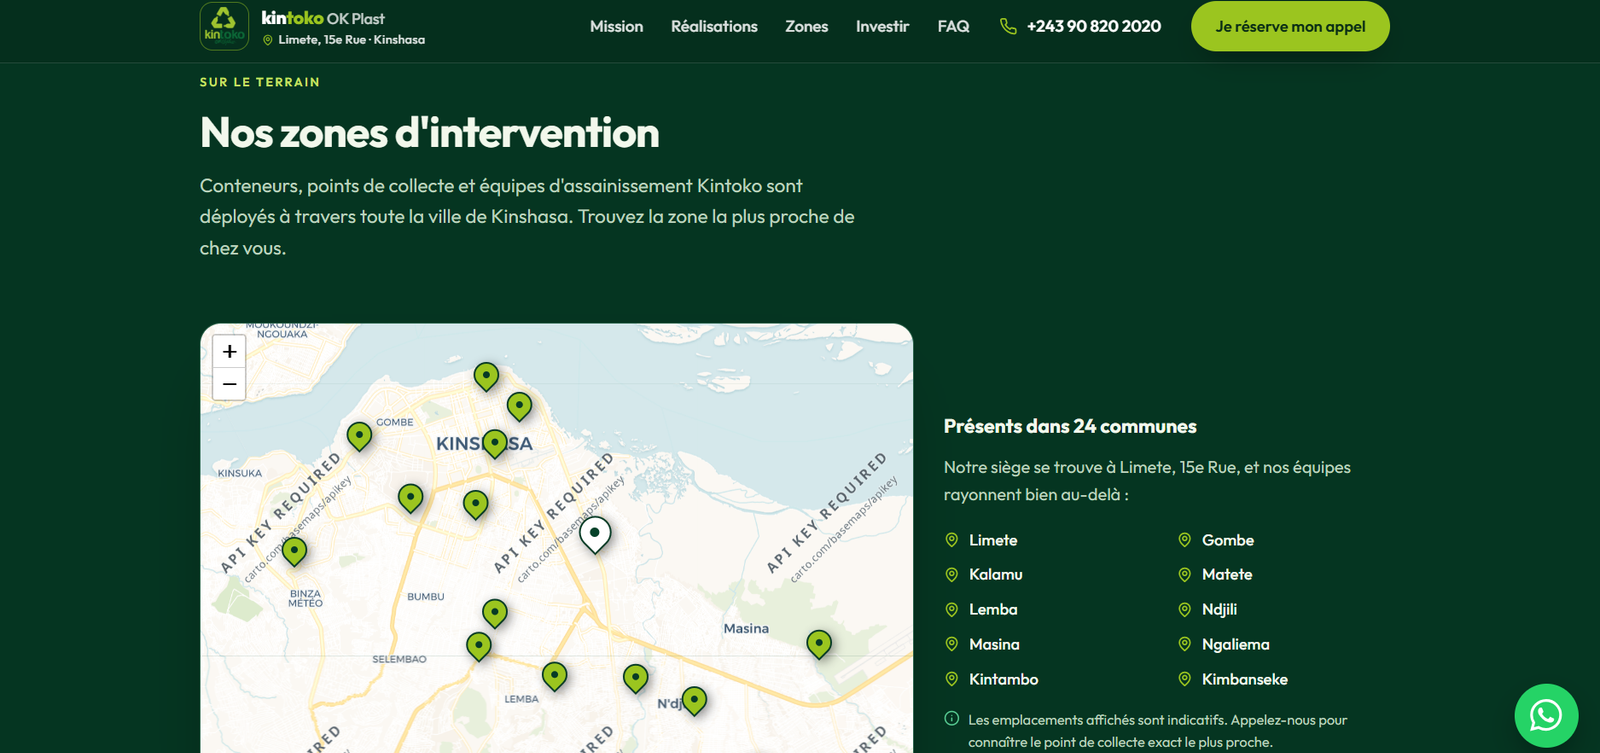The height and width of the screenshot is (753, 1600).
Task: Click the 'Masina' label on the map
Action: click(x=746, y=628)
